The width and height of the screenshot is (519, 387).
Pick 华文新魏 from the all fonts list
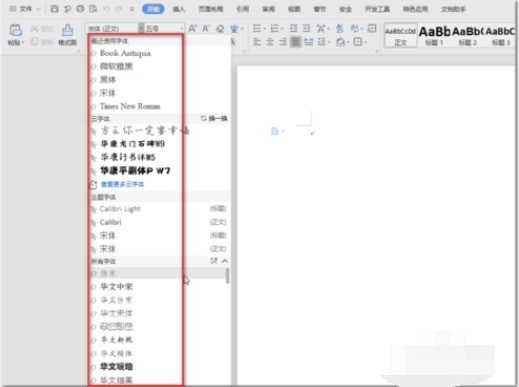116,340
